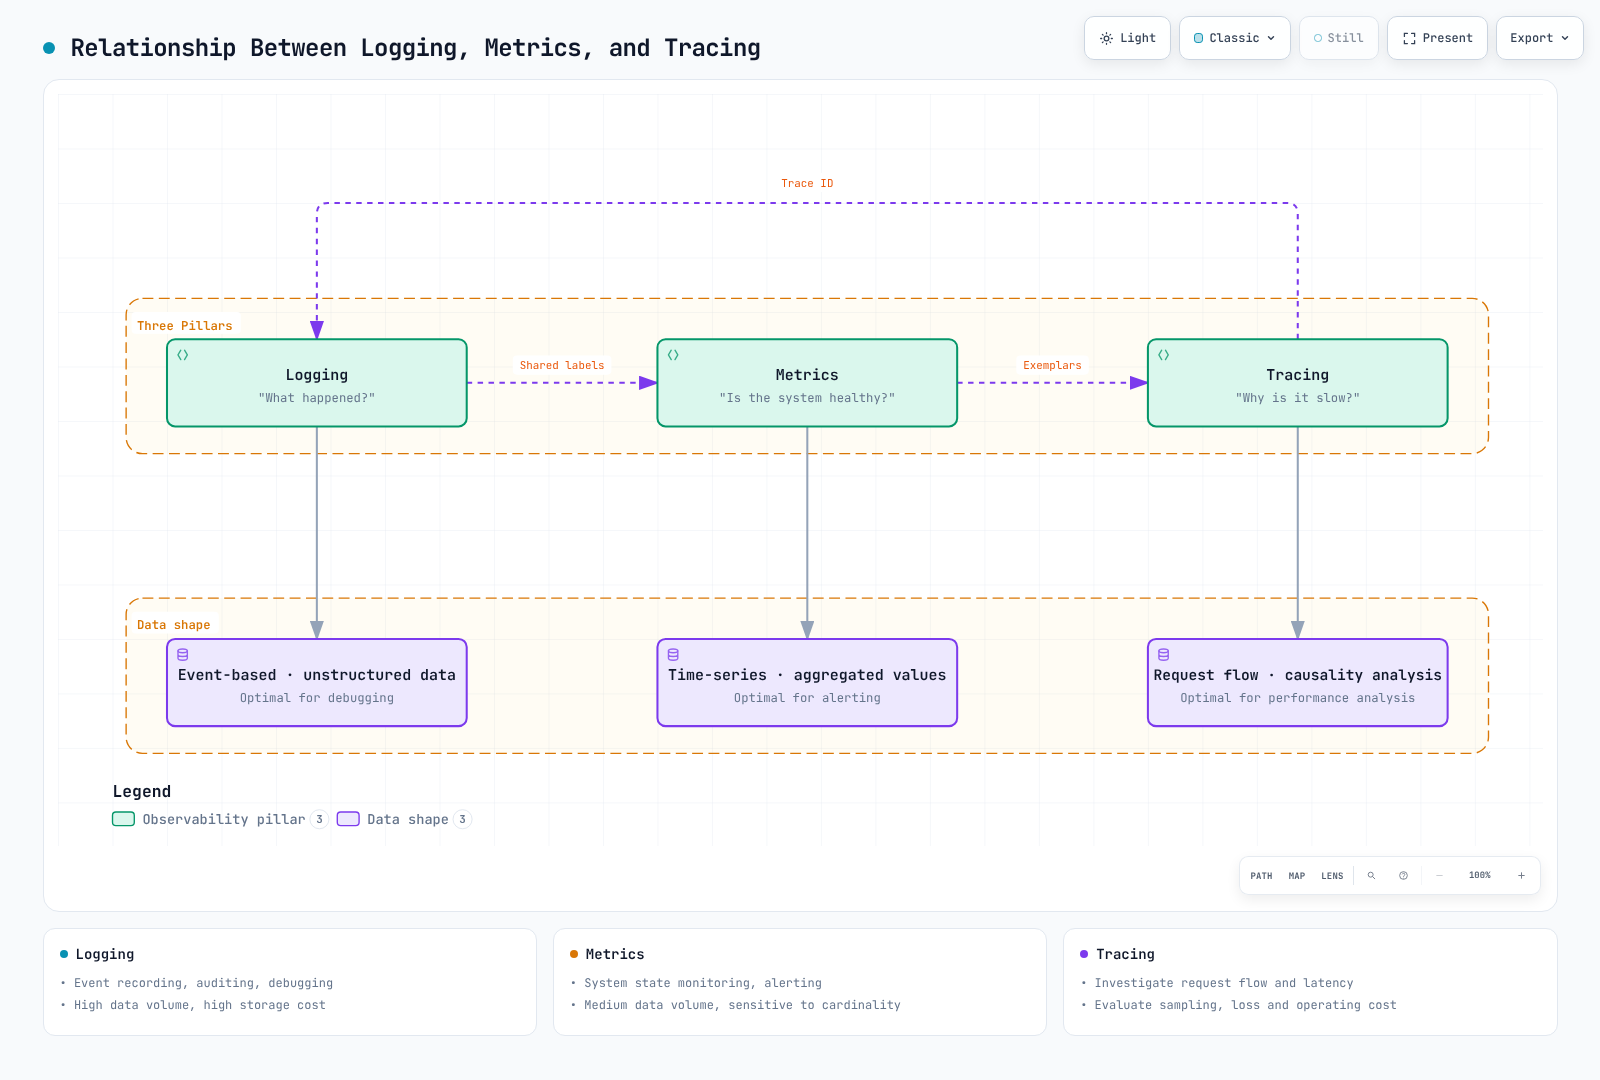This screenshot has height=1080, width=1600.
Task: Click 'Medium data volume, sensitive to cardinality' text
Action: 742,1005
